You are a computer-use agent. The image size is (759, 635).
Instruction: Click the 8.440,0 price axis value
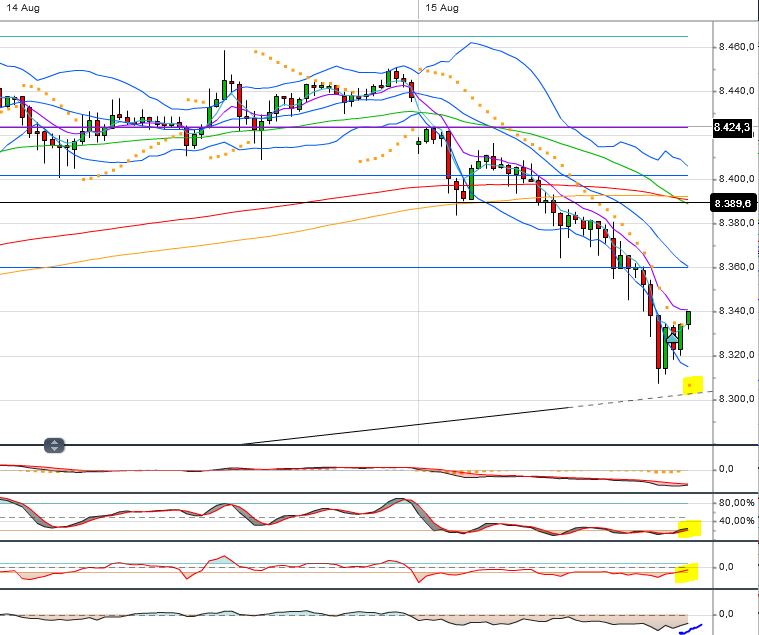736,91
